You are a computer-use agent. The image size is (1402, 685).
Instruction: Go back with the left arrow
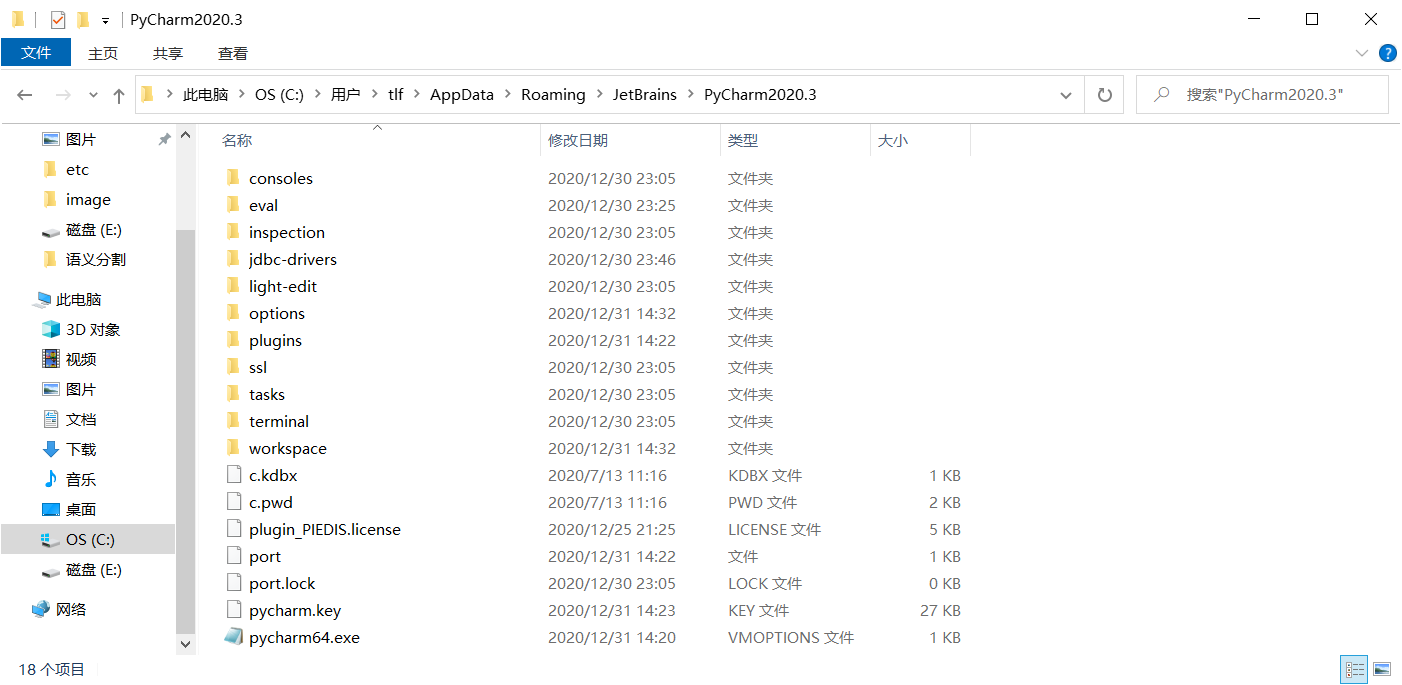tap(25, 95)
